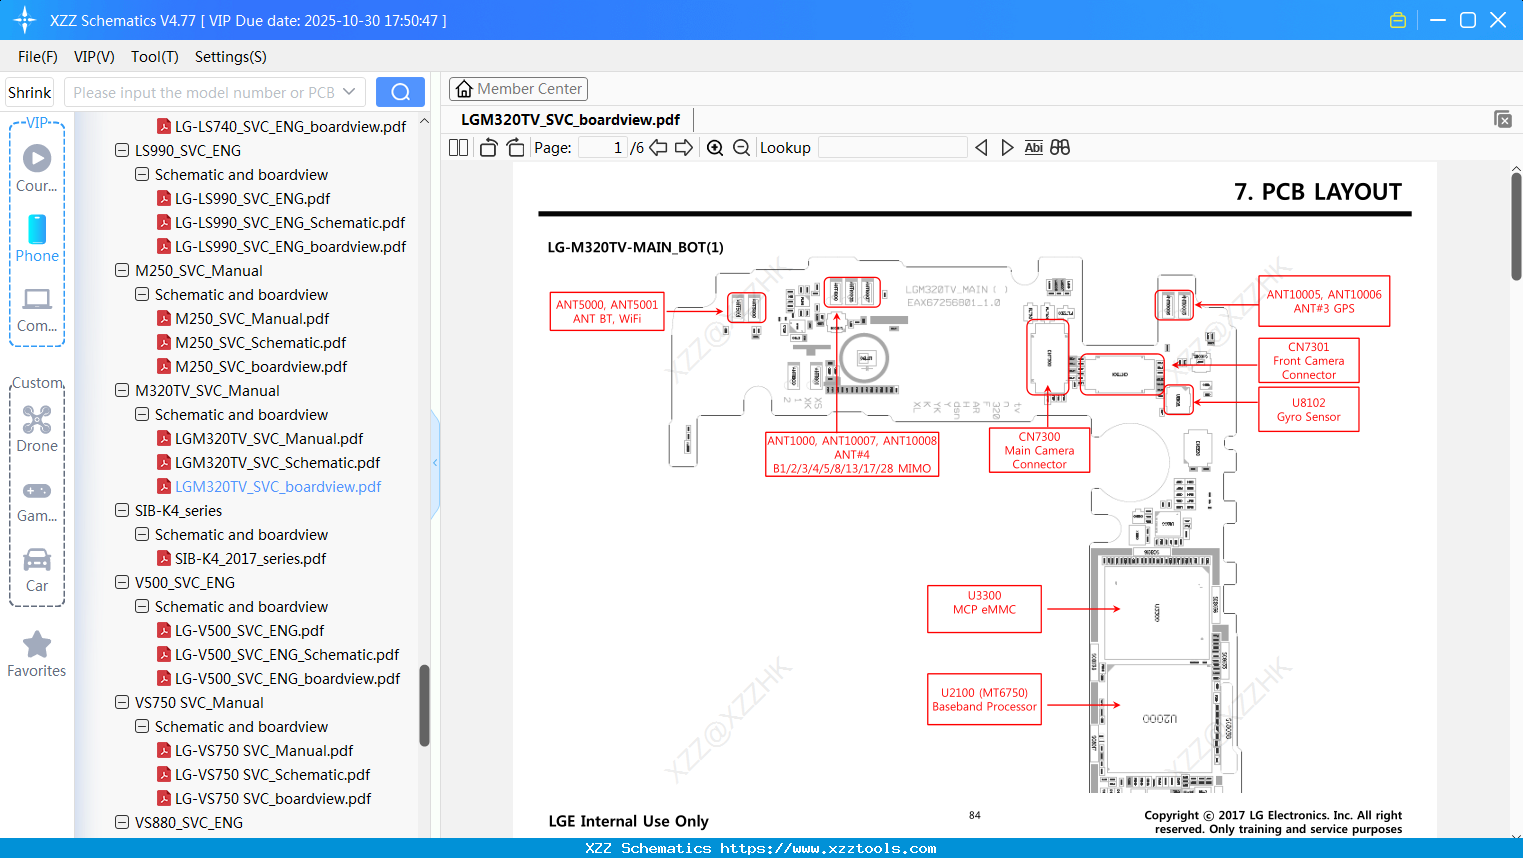Open the Favorites star
Screen dimensions: 1523x858
pyautogui.click(x=37, y=654)
